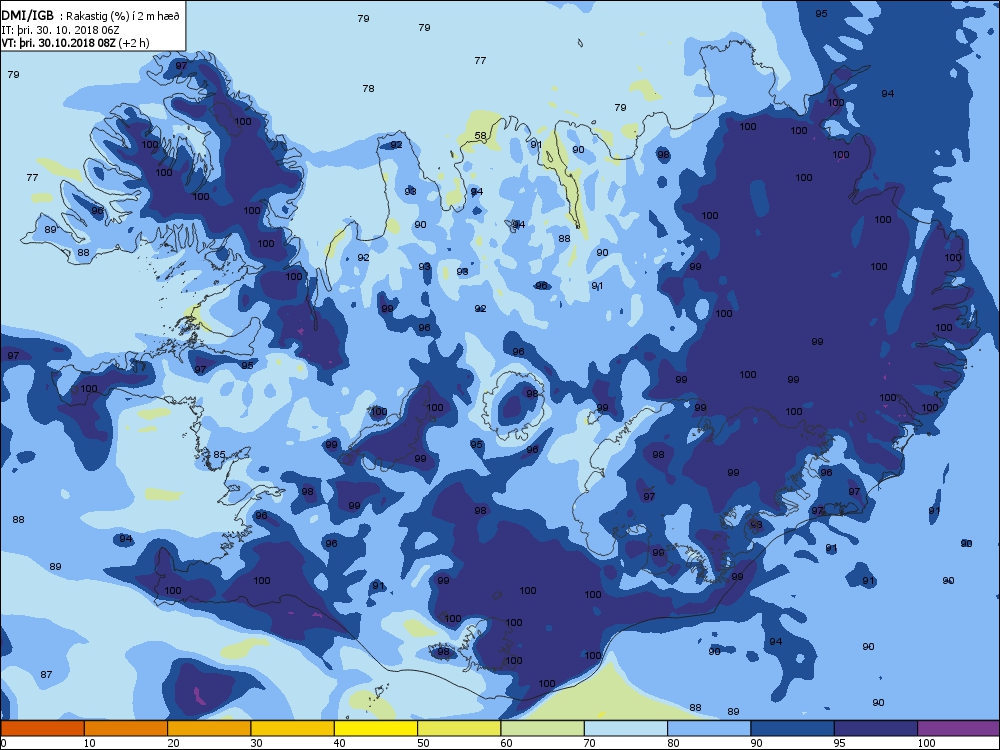Click the "85" humidity value on the map
The width and height of the screenshot is (1000, 750).
click(219, 454)
